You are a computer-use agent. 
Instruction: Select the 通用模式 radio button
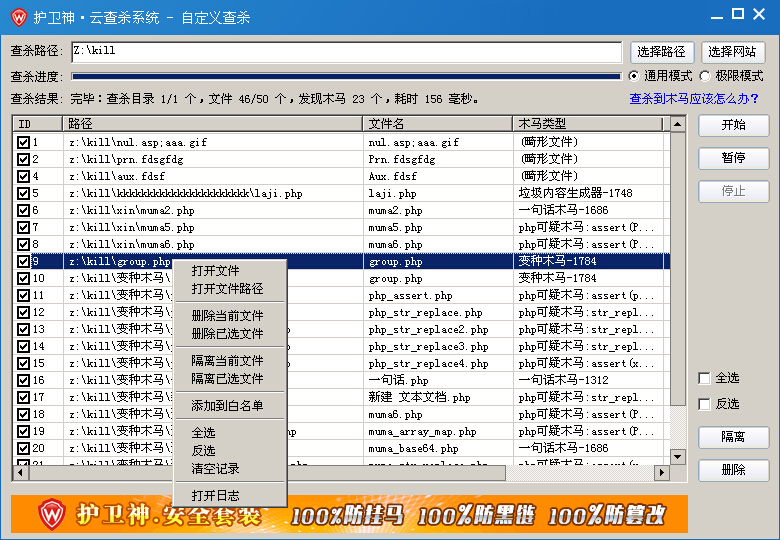click(x=633, y=76)
